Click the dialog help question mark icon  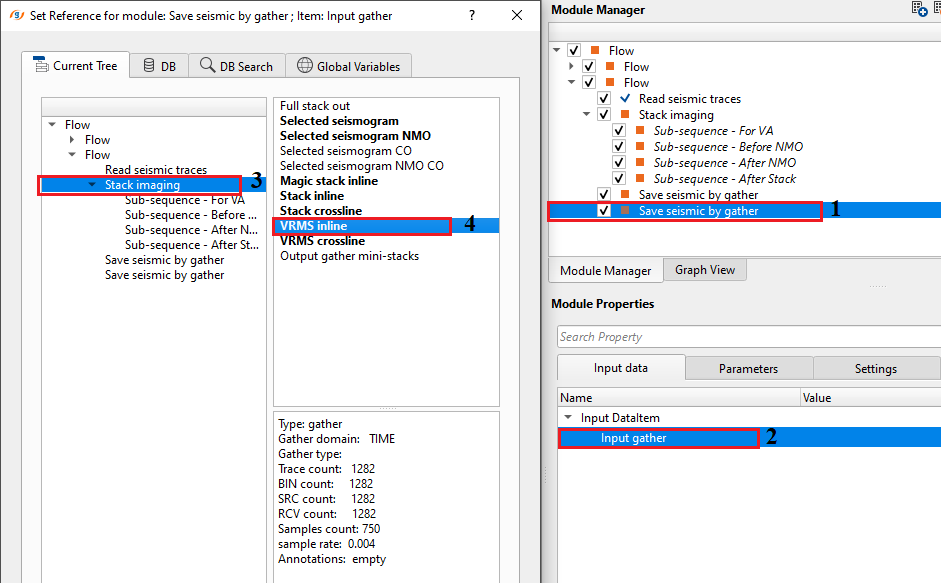[x=472, y=16]
